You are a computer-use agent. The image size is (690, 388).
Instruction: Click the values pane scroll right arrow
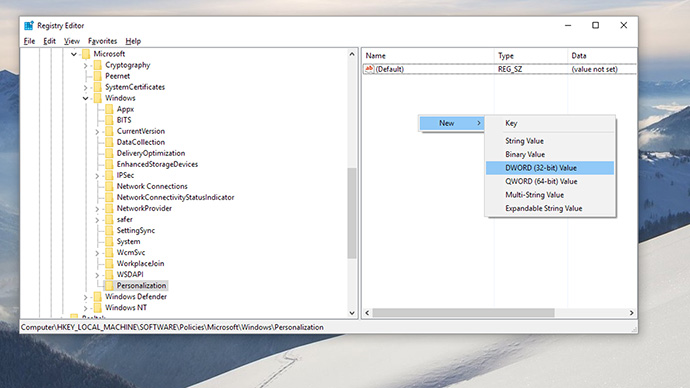631,313
